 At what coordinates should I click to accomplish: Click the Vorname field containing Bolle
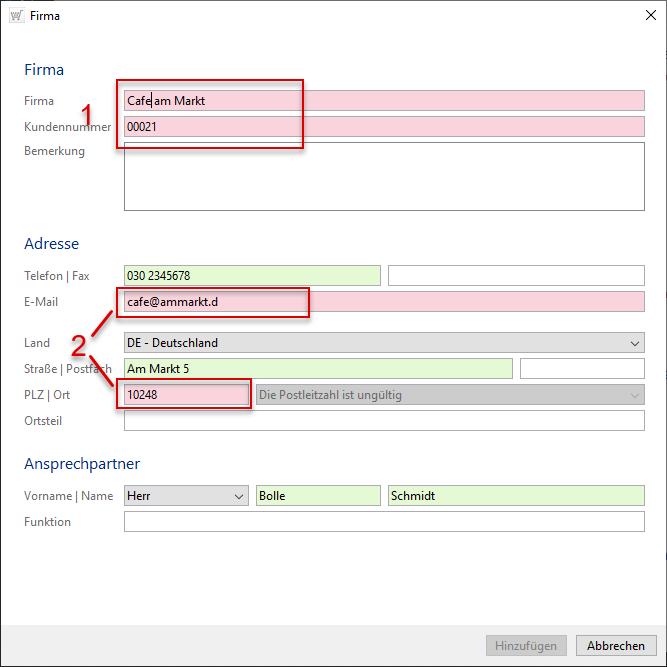pos(318,496)
